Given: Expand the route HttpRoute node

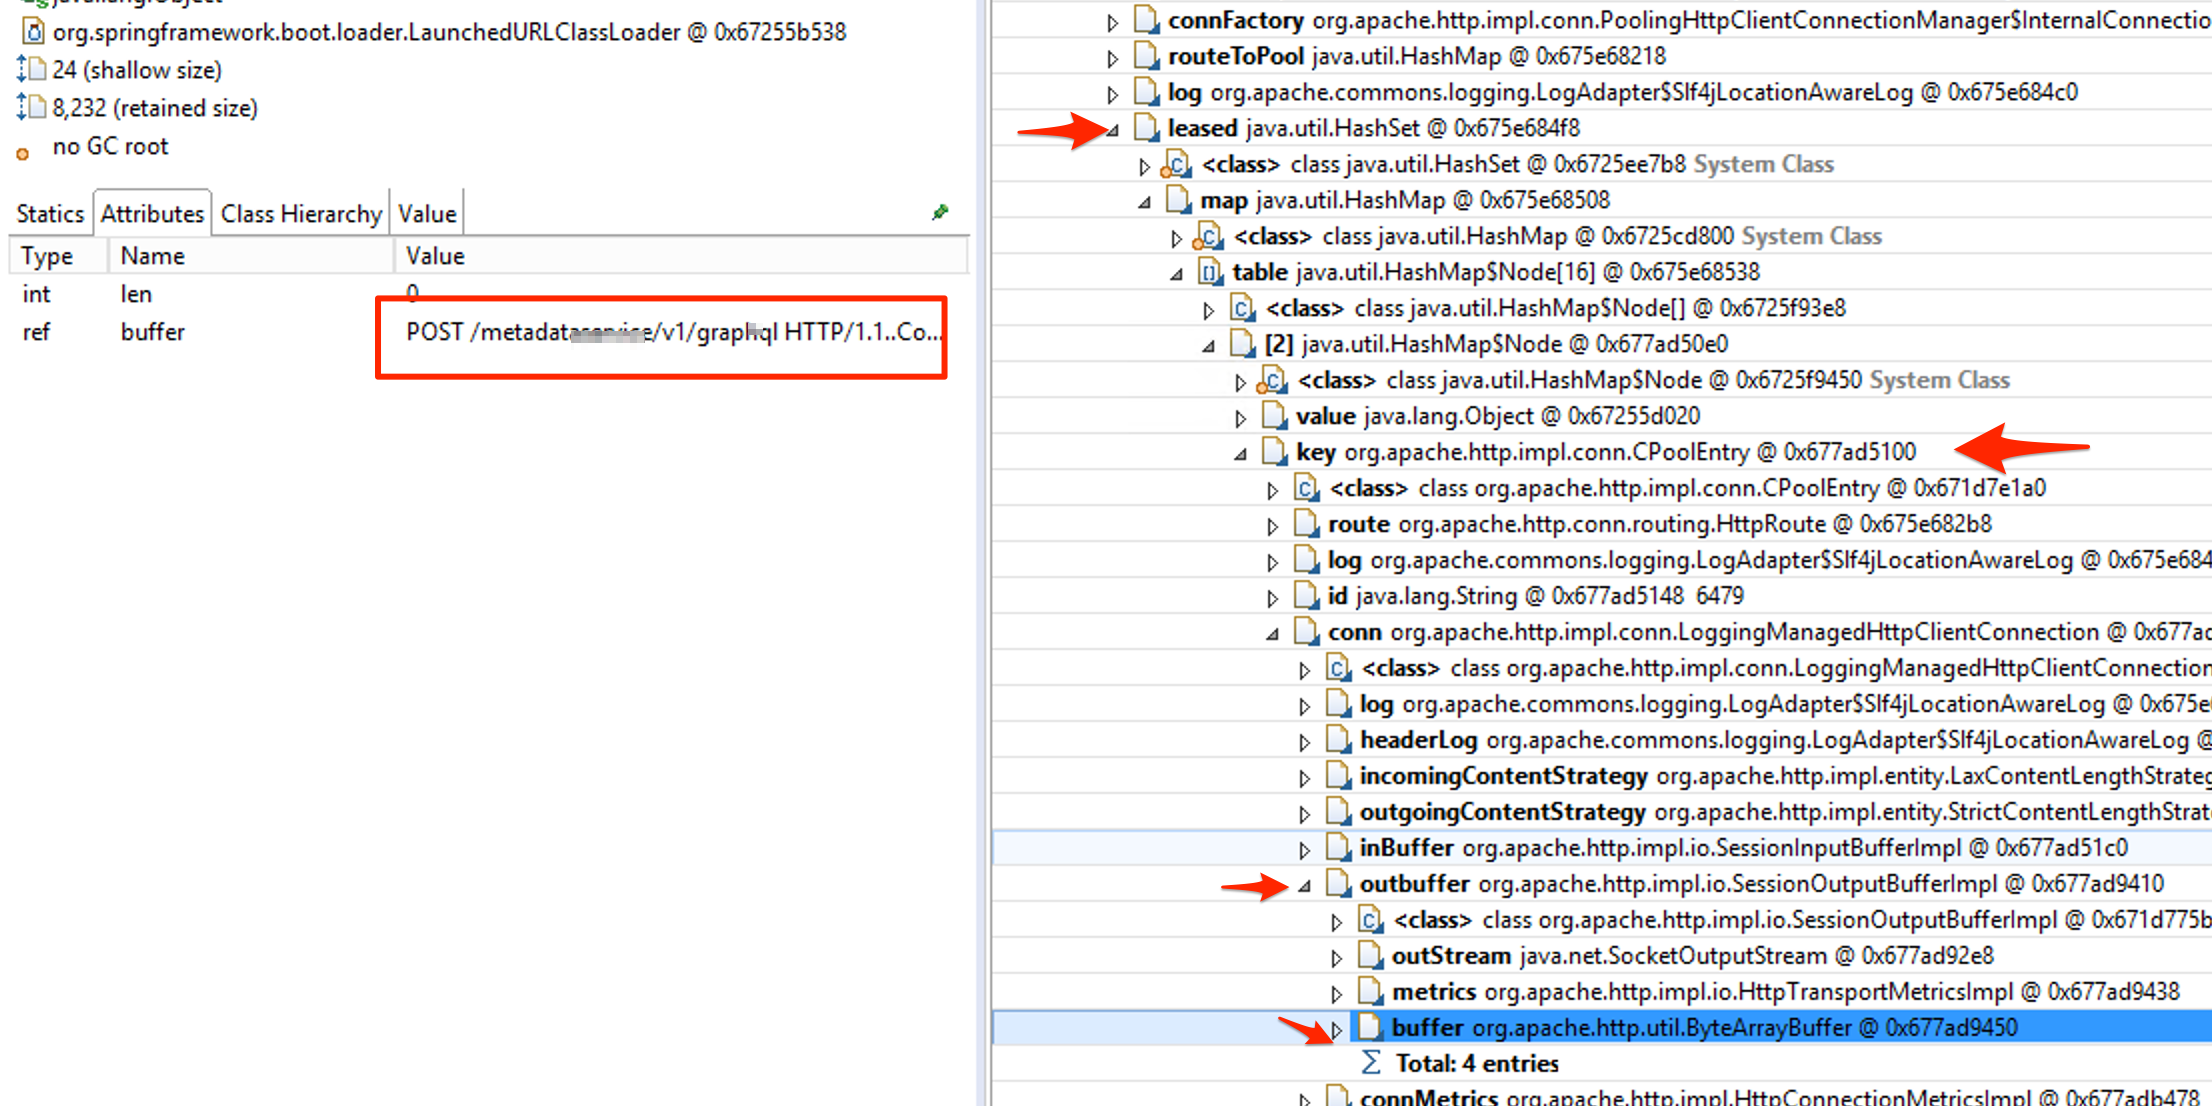Looking at the screenshot, I should point(1273,524).
